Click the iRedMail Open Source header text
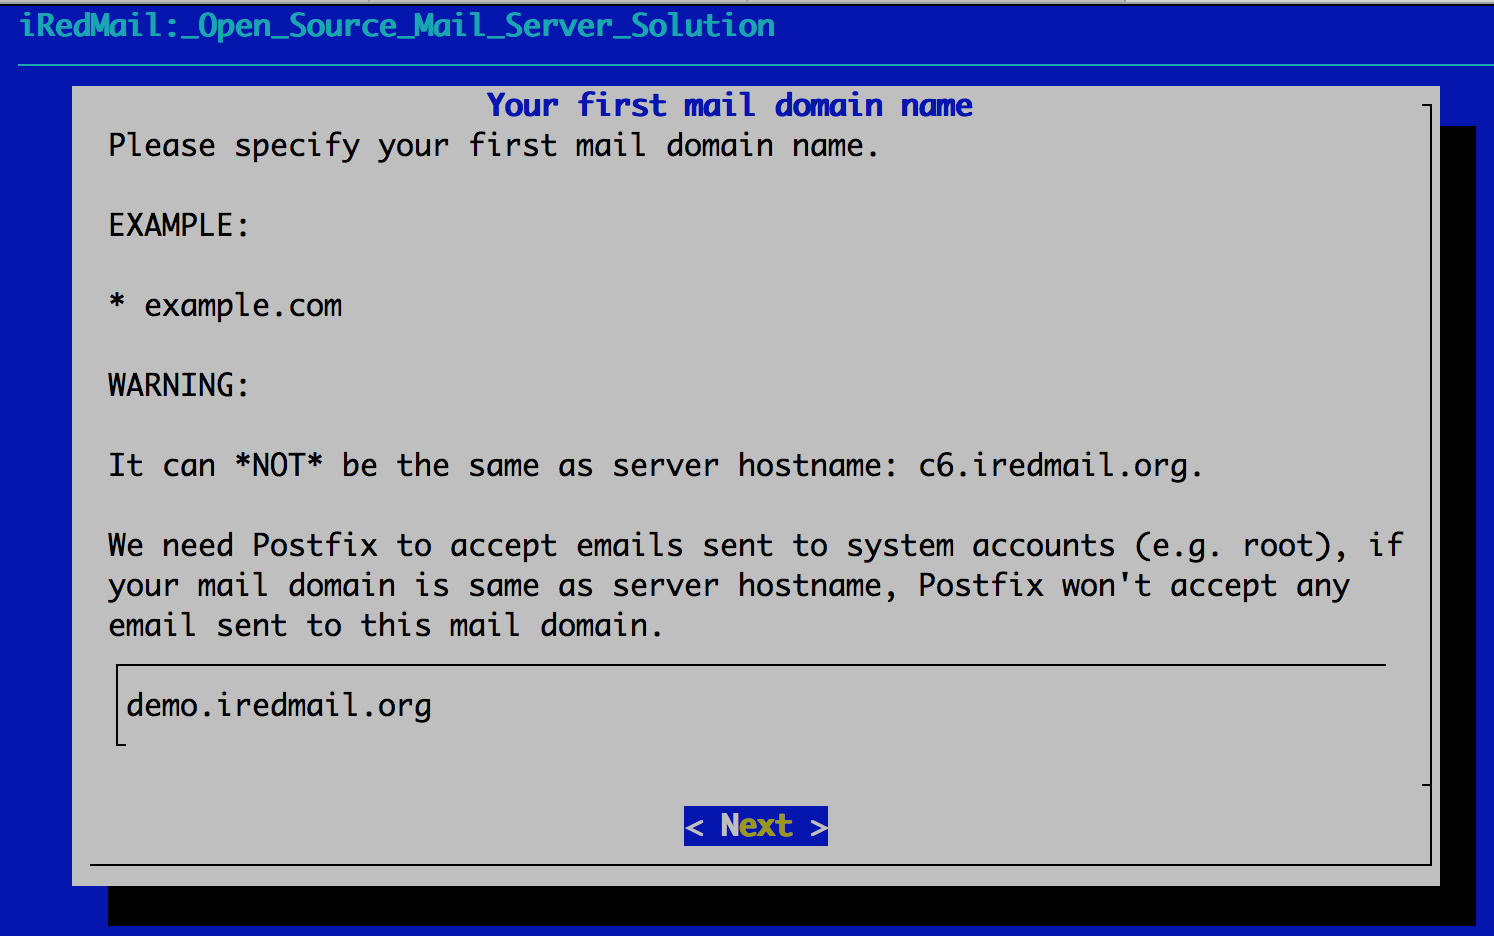Viewport: 1494px width, 936px height. point(397,26)
